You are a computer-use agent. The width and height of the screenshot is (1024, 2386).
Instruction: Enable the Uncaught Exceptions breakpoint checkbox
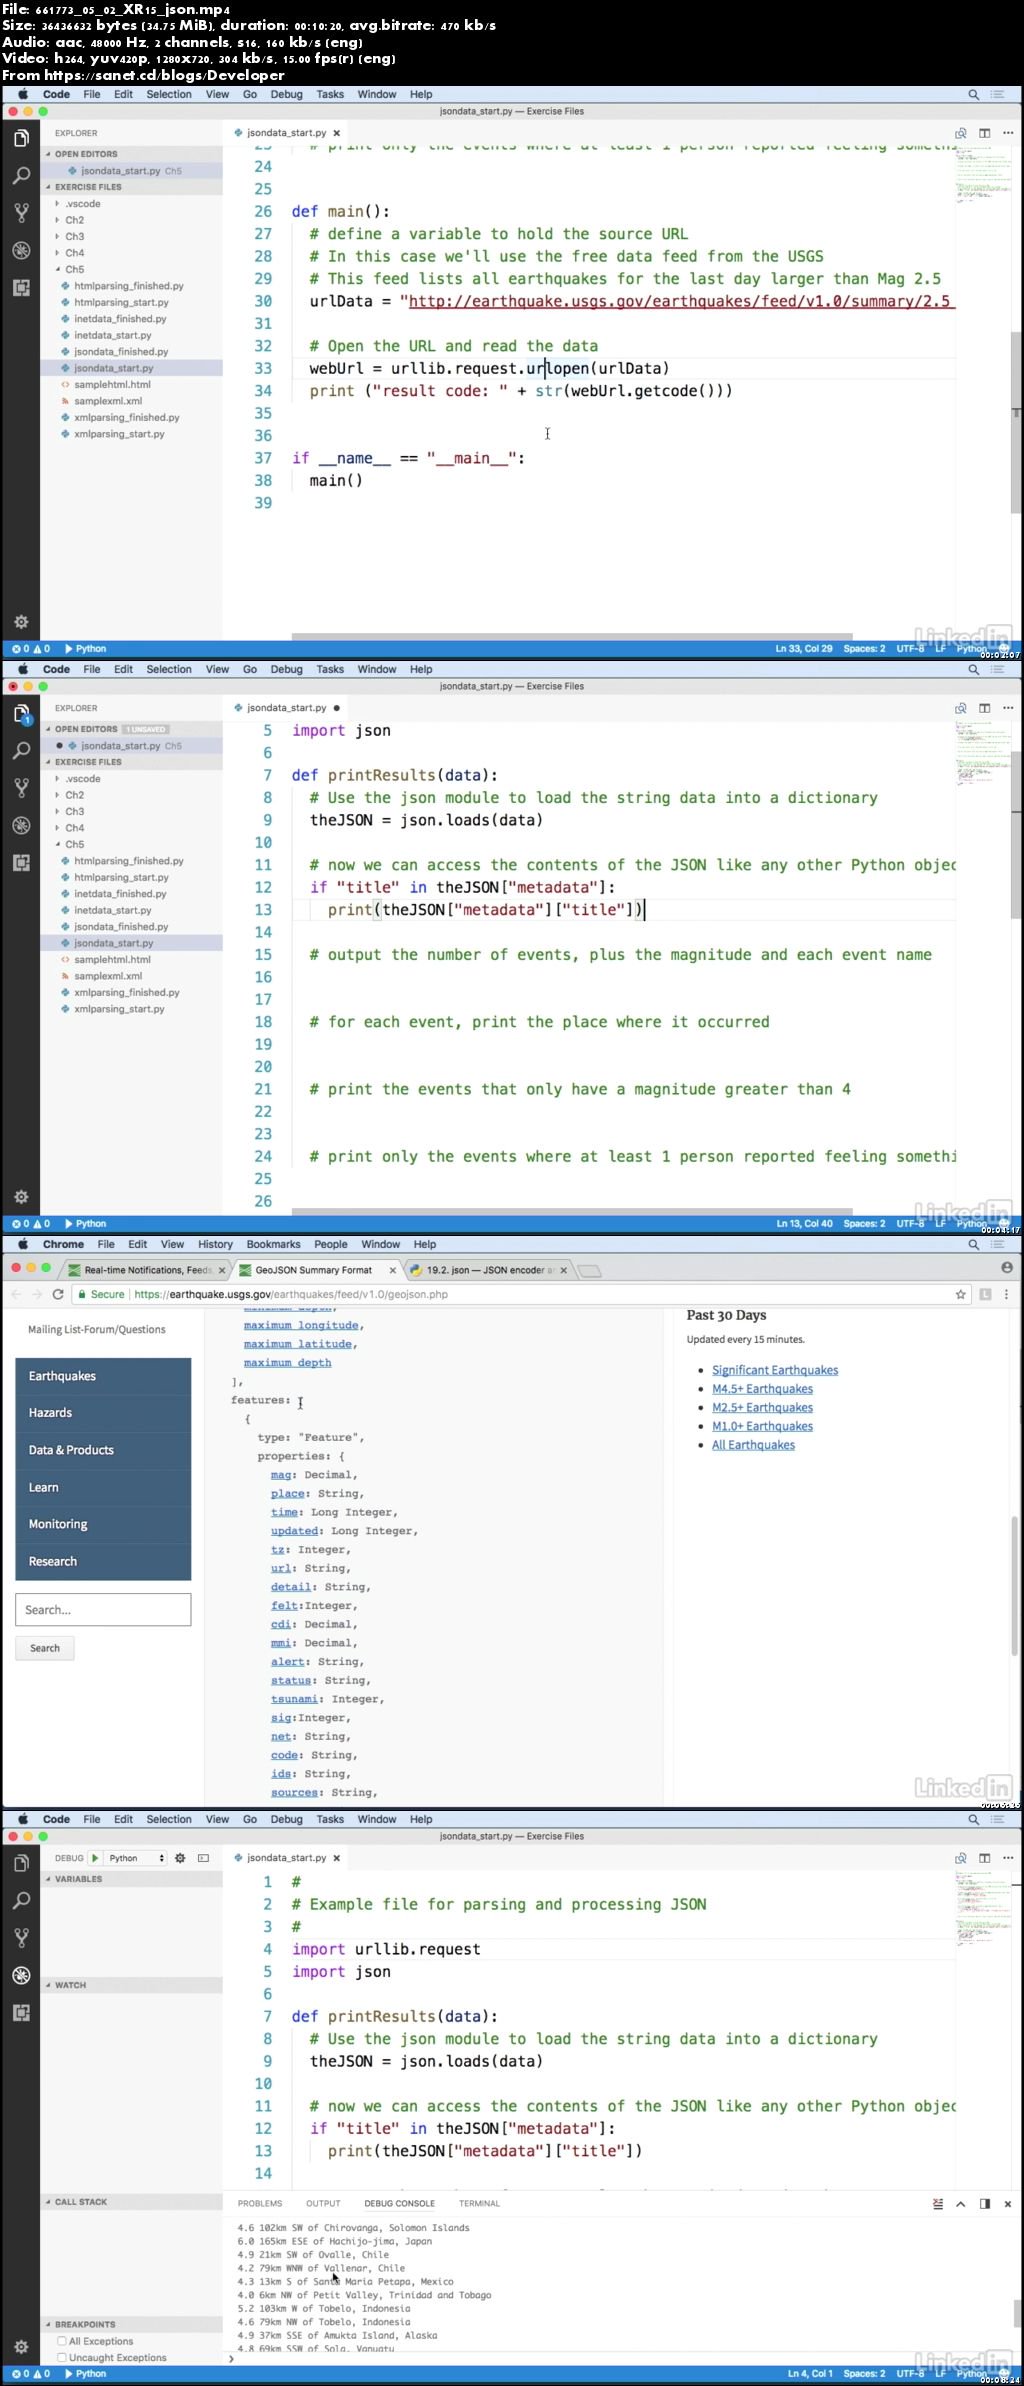tap(62, 2358)
